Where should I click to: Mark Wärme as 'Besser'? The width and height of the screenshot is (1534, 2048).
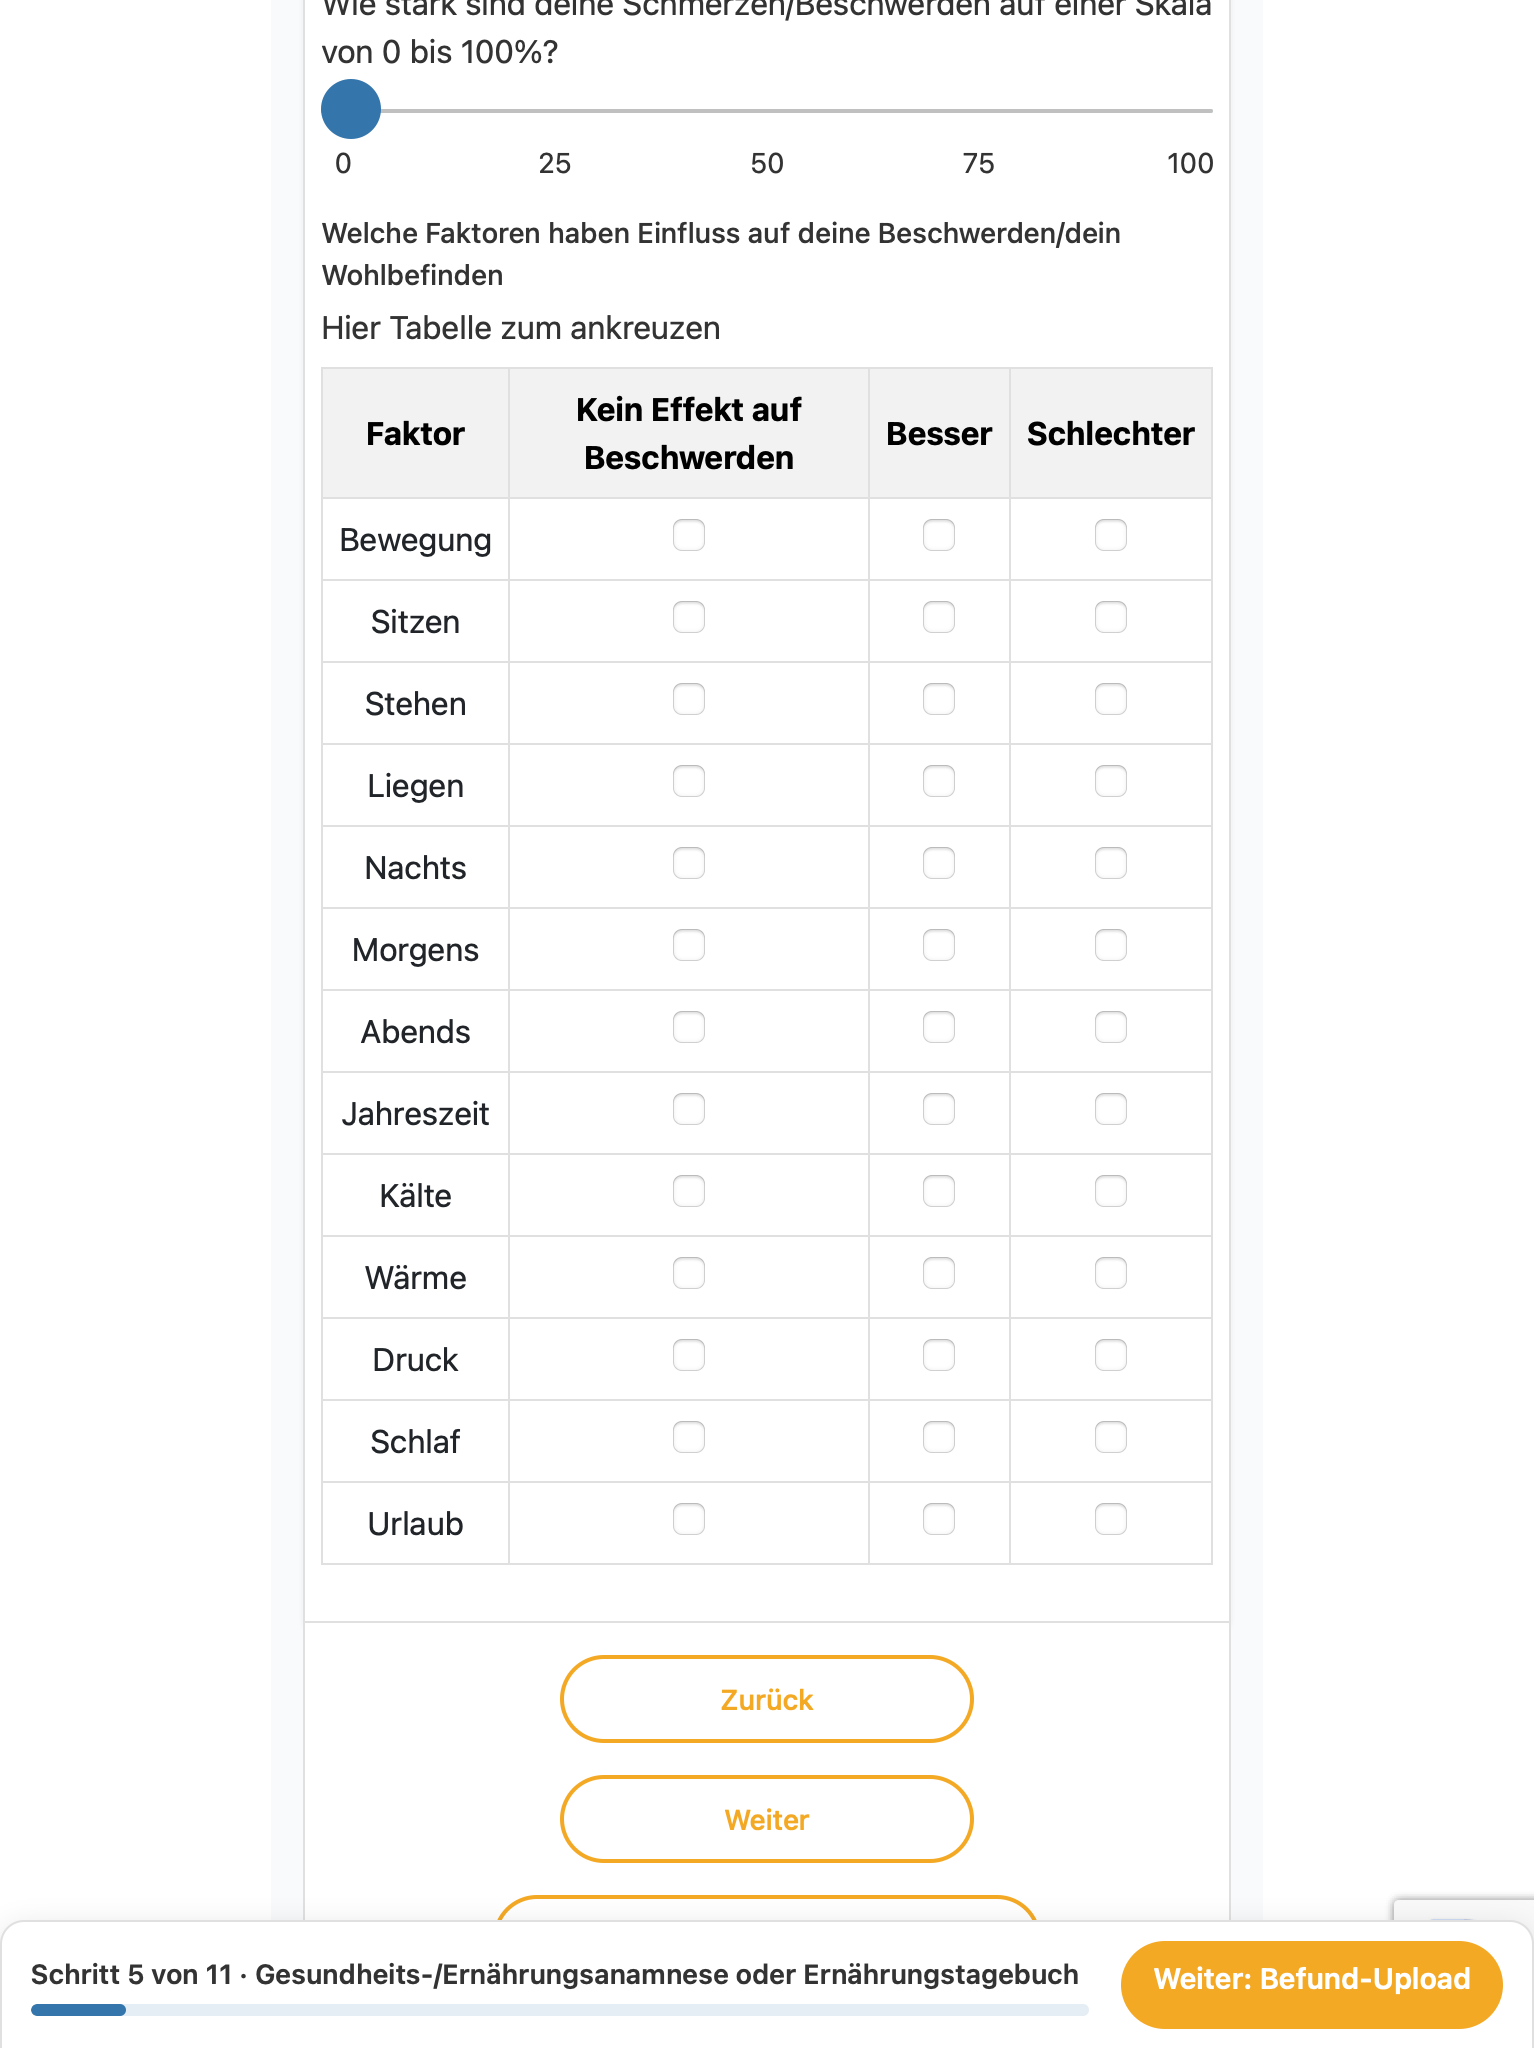938,1273
